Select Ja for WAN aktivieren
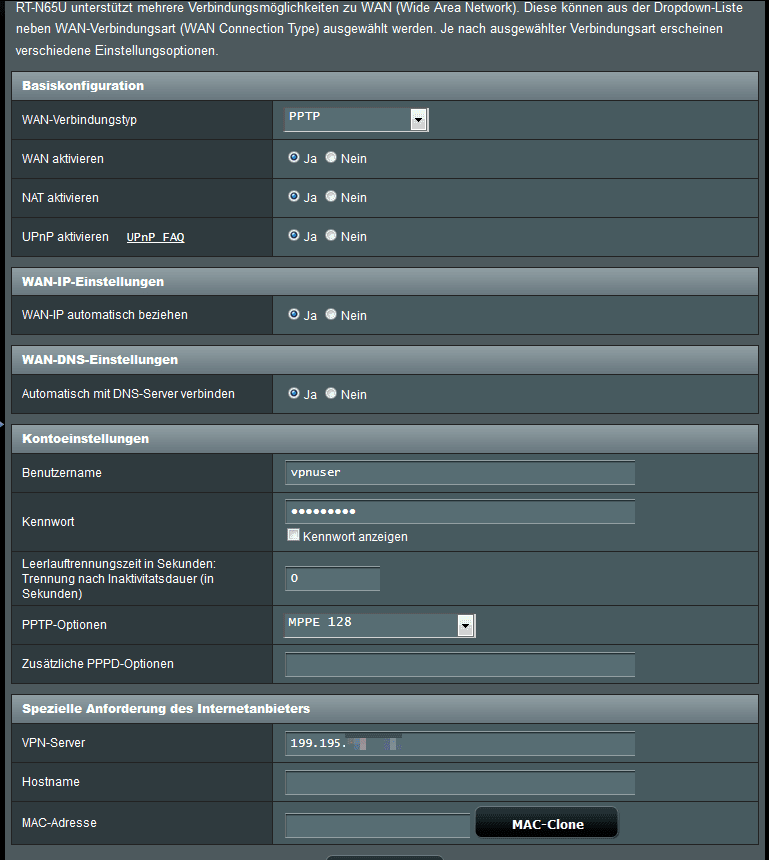Image resolution: width=769 pixels, height=860 pixels. tap(294, 157)
